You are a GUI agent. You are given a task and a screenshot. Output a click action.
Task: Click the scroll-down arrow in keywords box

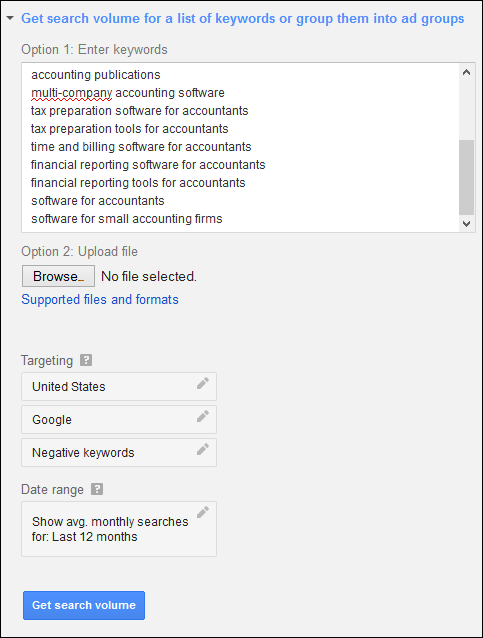click(467, 223)
